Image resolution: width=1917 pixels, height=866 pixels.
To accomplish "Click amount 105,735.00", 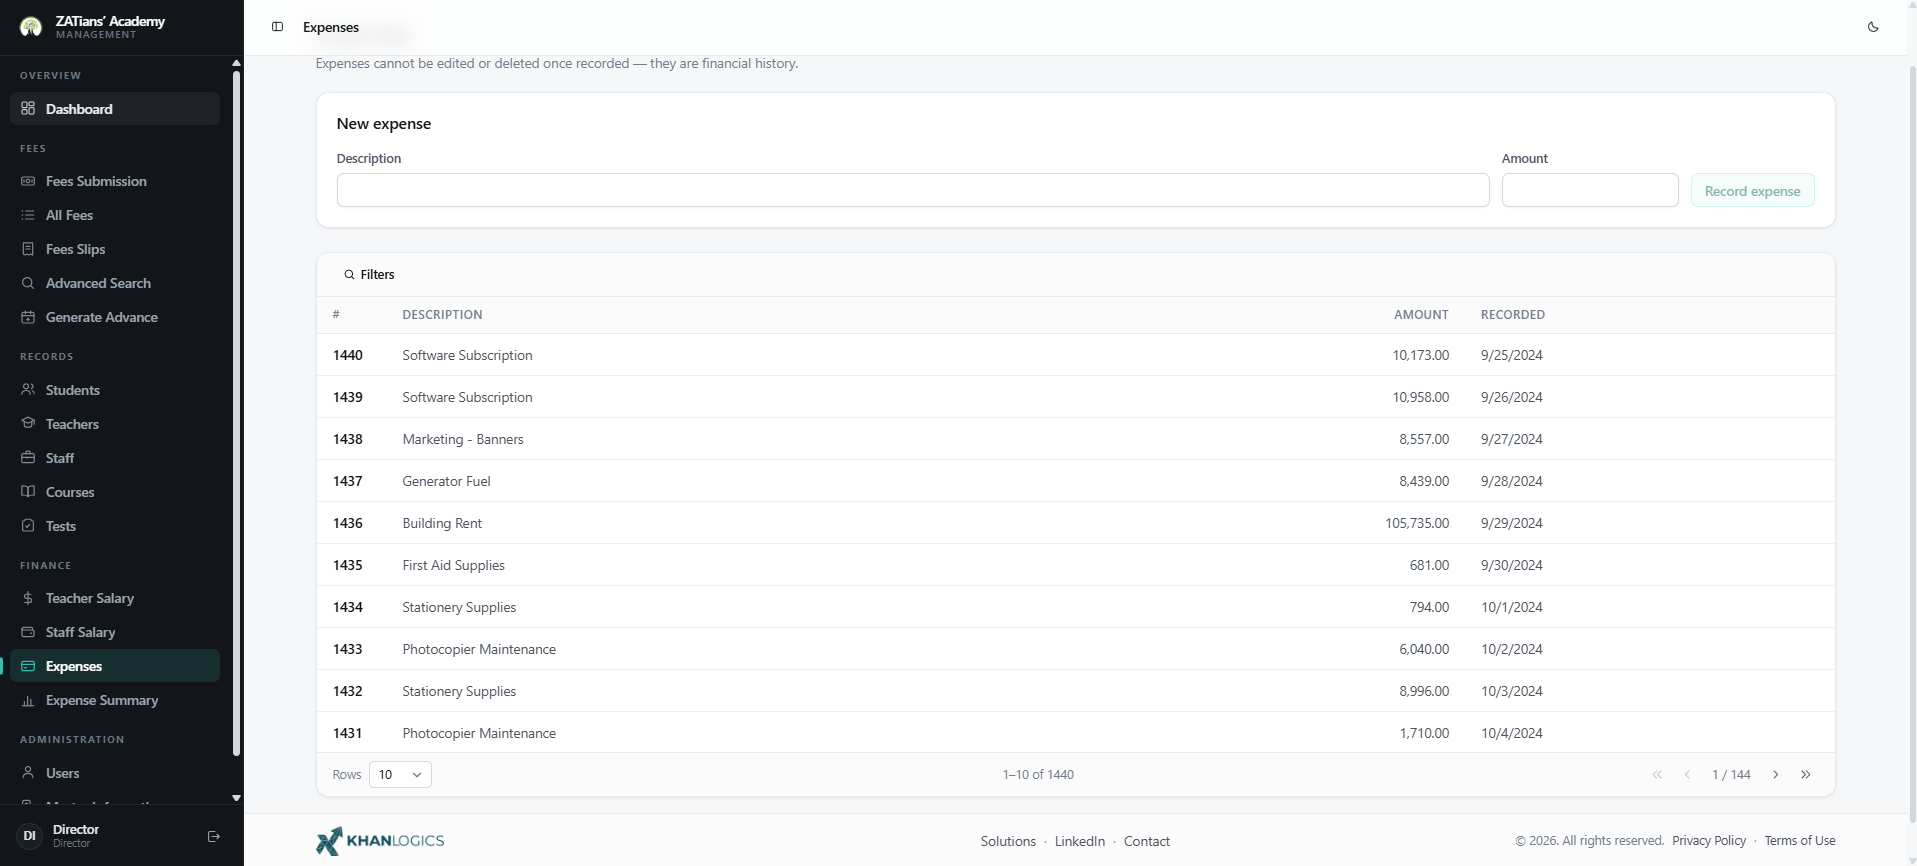I will click(x=1417, y=523).
